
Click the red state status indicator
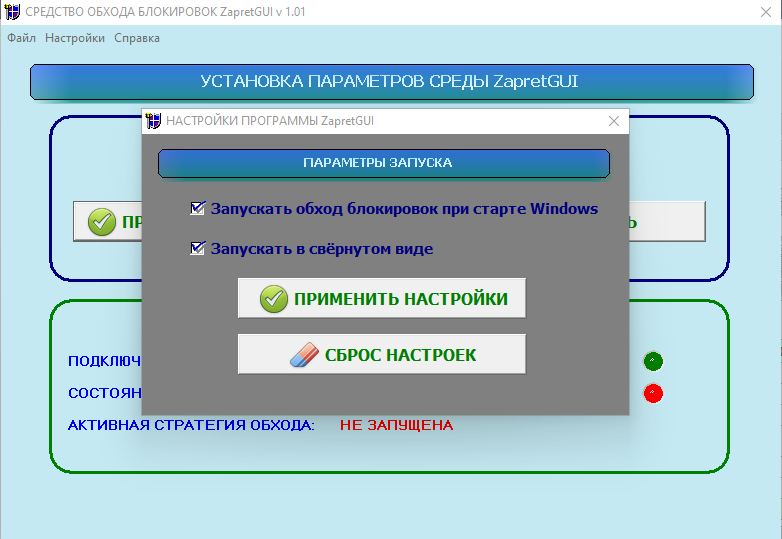[x=653, y=393]
